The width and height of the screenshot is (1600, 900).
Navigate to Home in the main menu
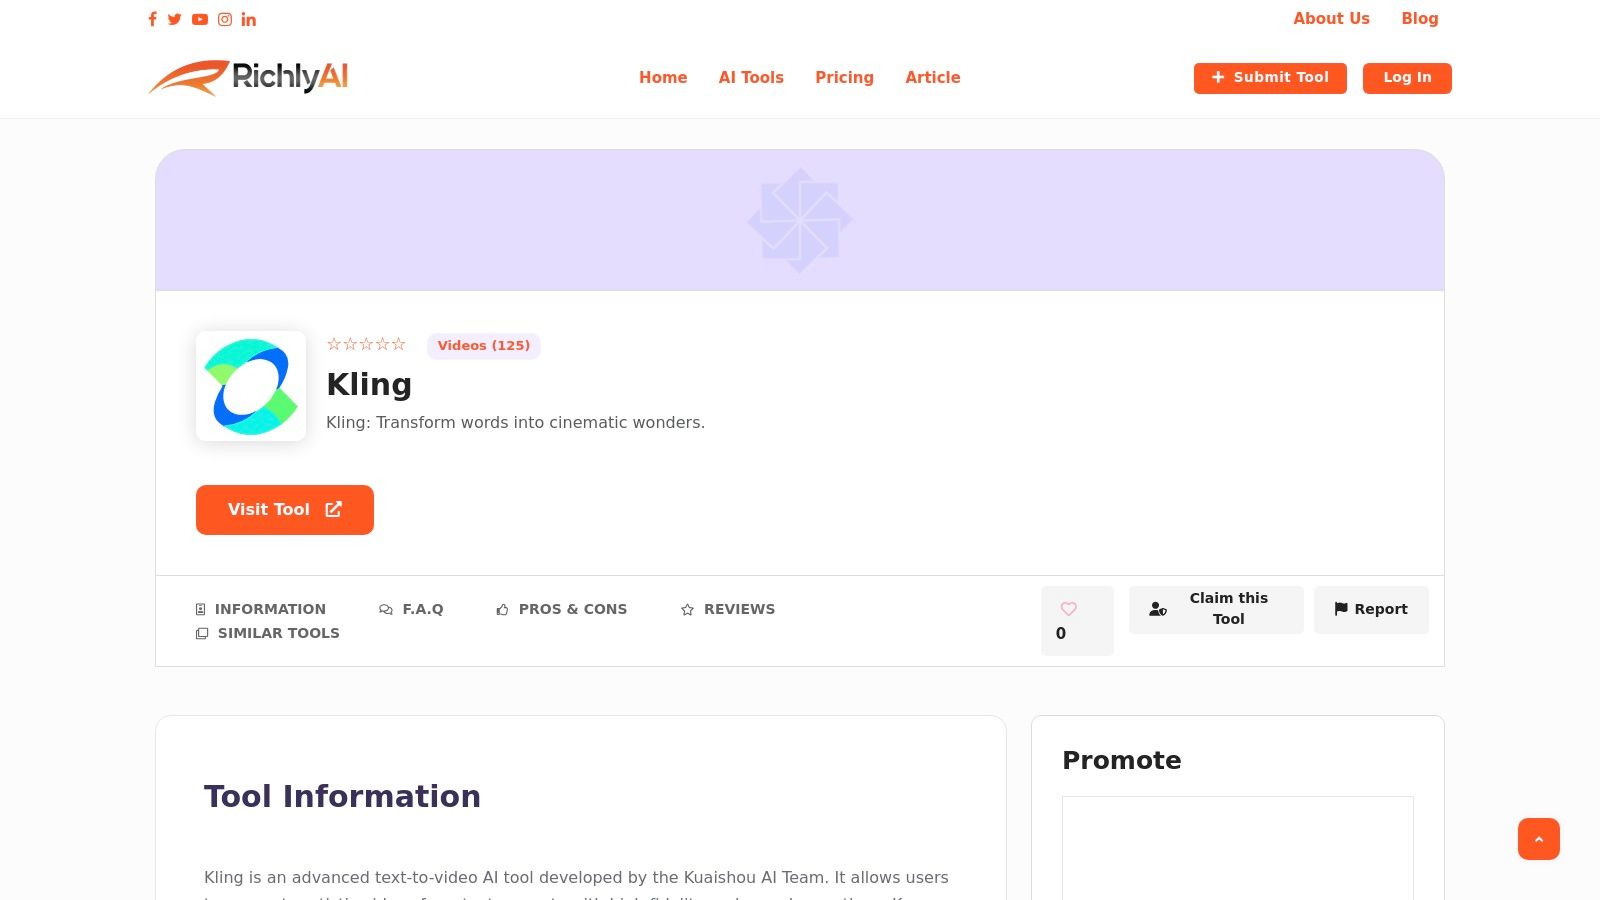coord(663,78)
